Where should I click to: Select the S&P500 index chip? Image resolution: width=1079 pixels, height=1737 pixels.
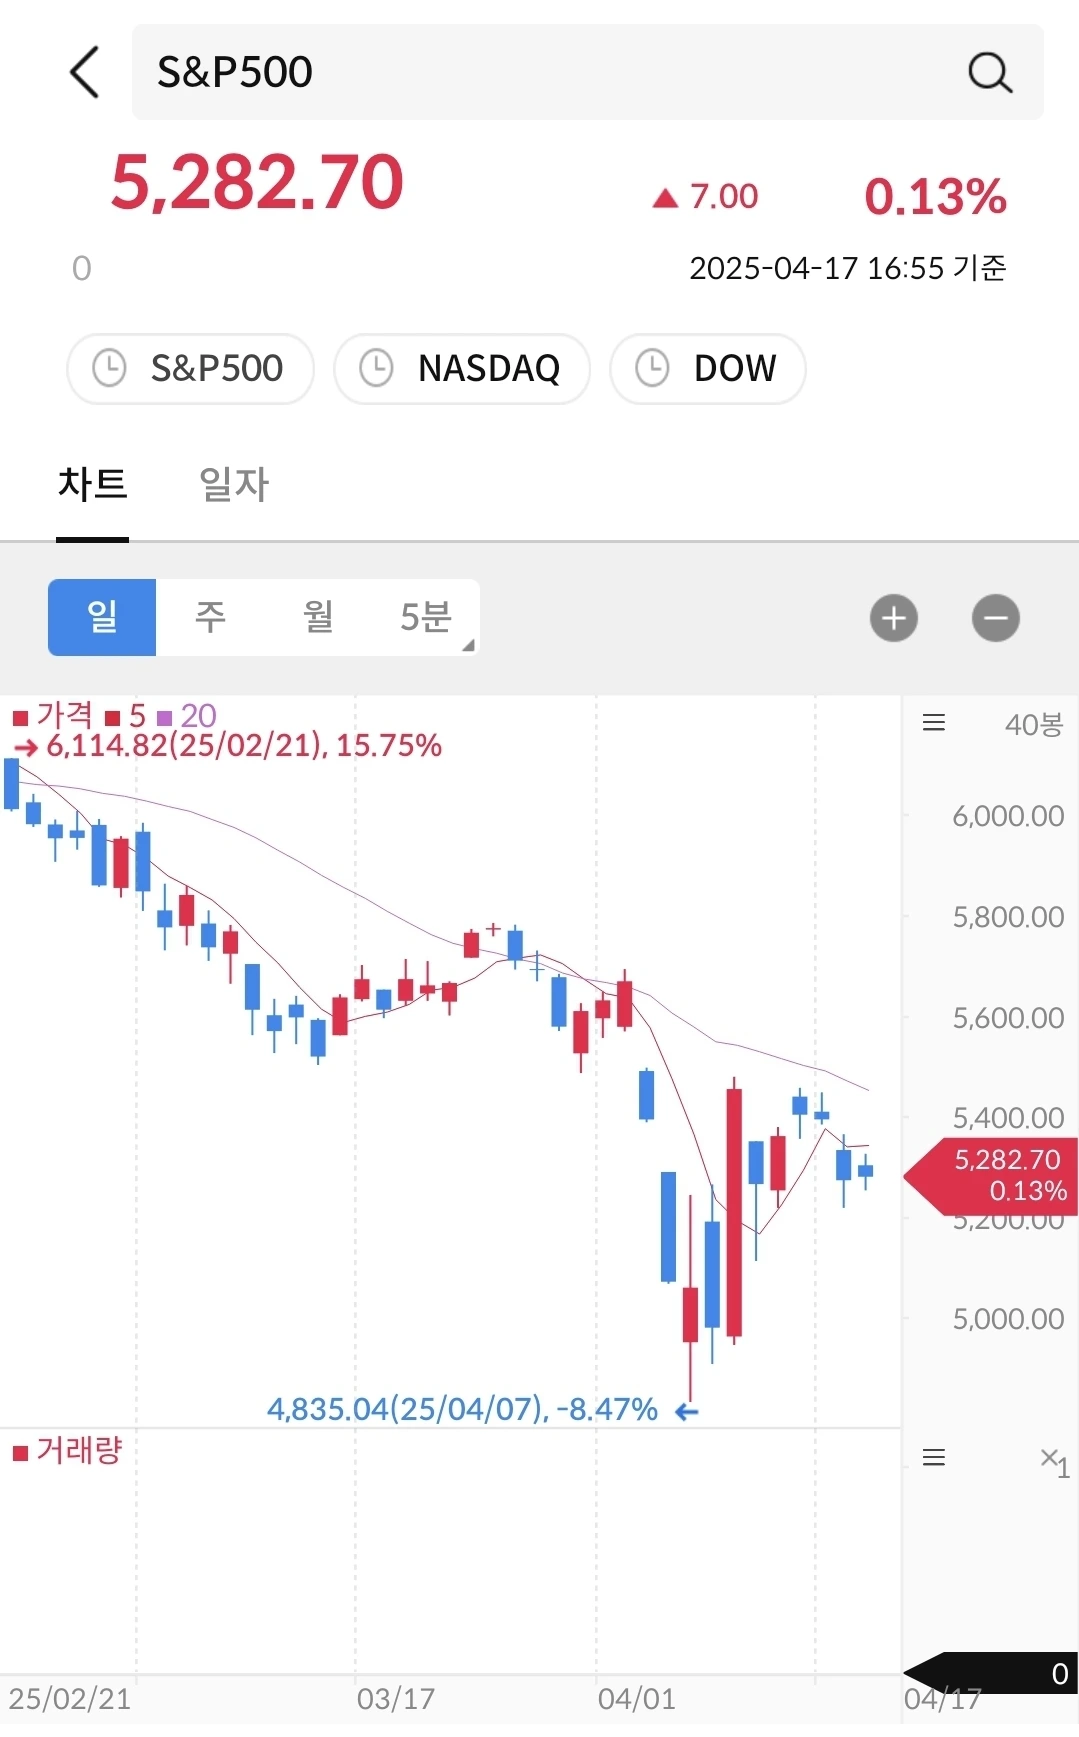(x=190, y=368)
